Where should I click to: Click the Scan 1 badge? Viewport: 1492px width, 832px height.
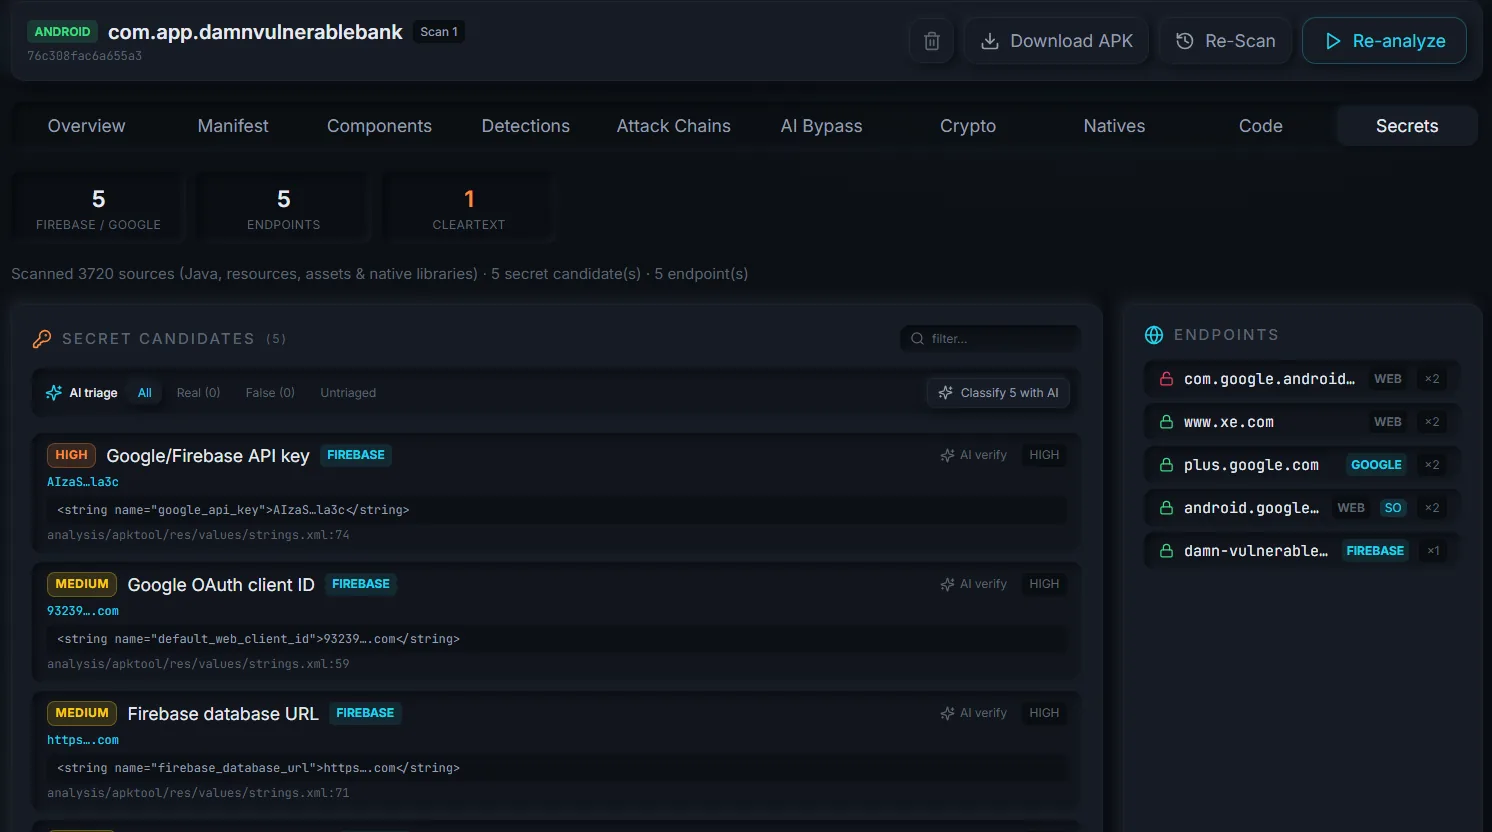(439, 32)
